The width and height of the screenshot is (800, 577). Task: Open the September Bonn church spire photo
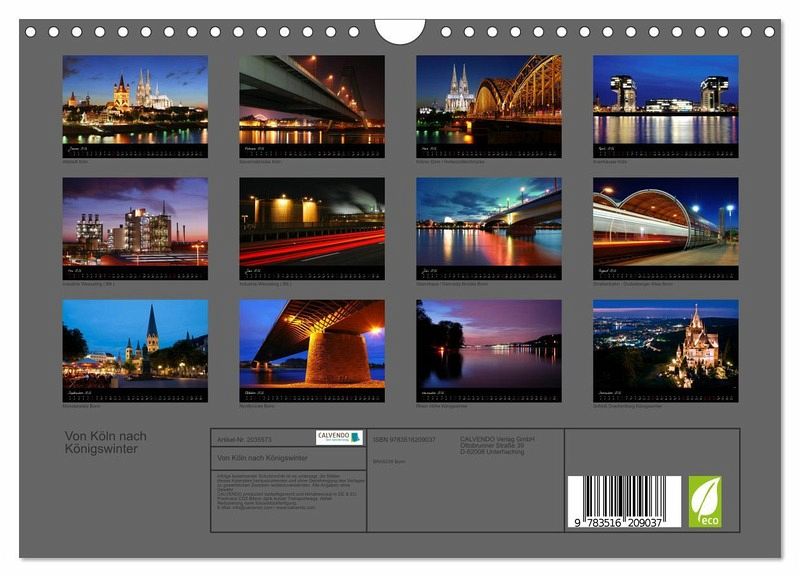point(135,345)
